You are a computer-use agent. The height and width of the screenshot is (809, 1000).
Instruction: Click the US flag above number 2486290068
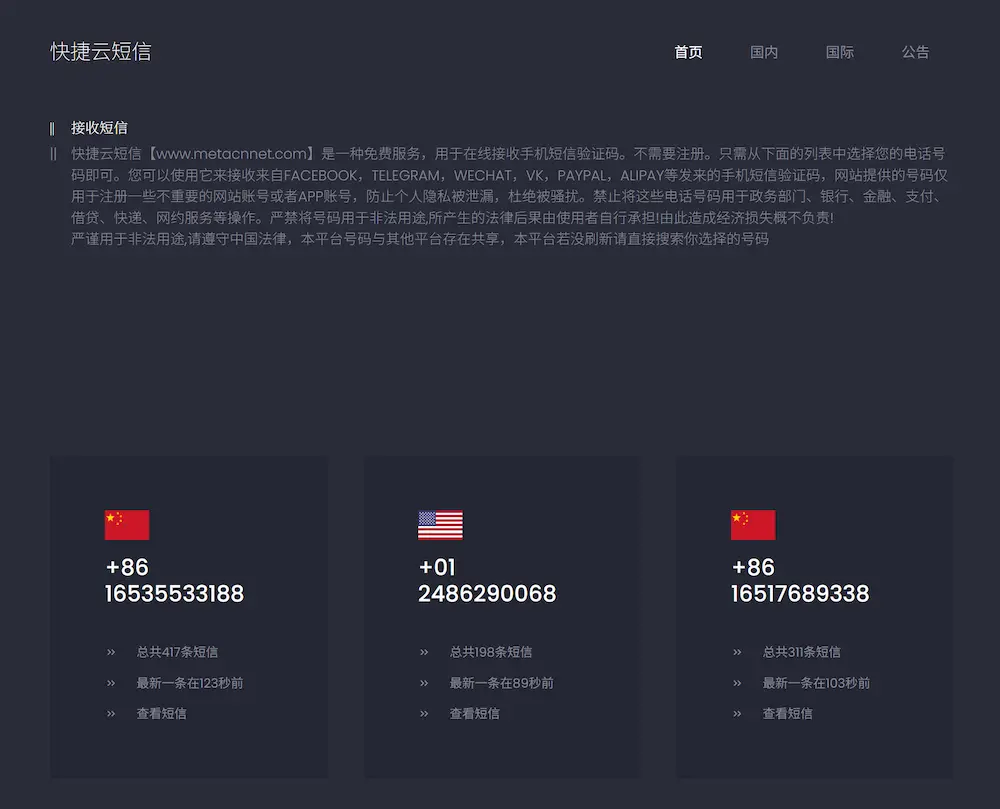tap(440, 525)
